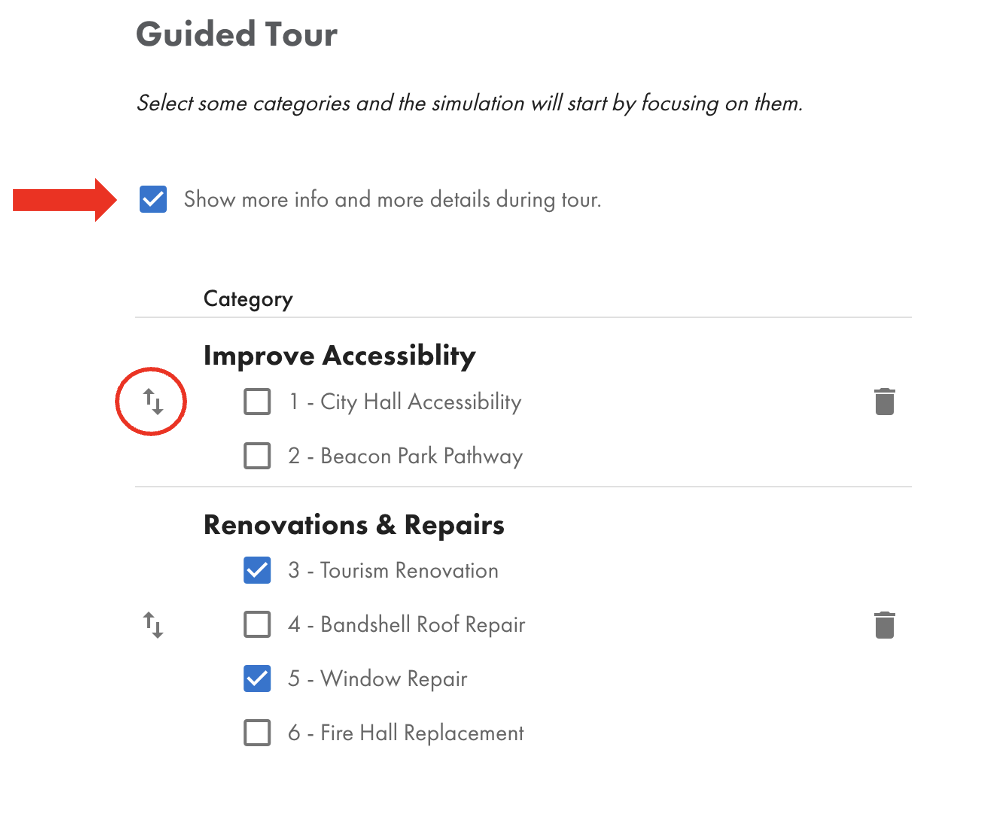This screenshot has height=814, width=990.
Task: Deselect the Window Repair checkbox
Action: click(258, 679)
